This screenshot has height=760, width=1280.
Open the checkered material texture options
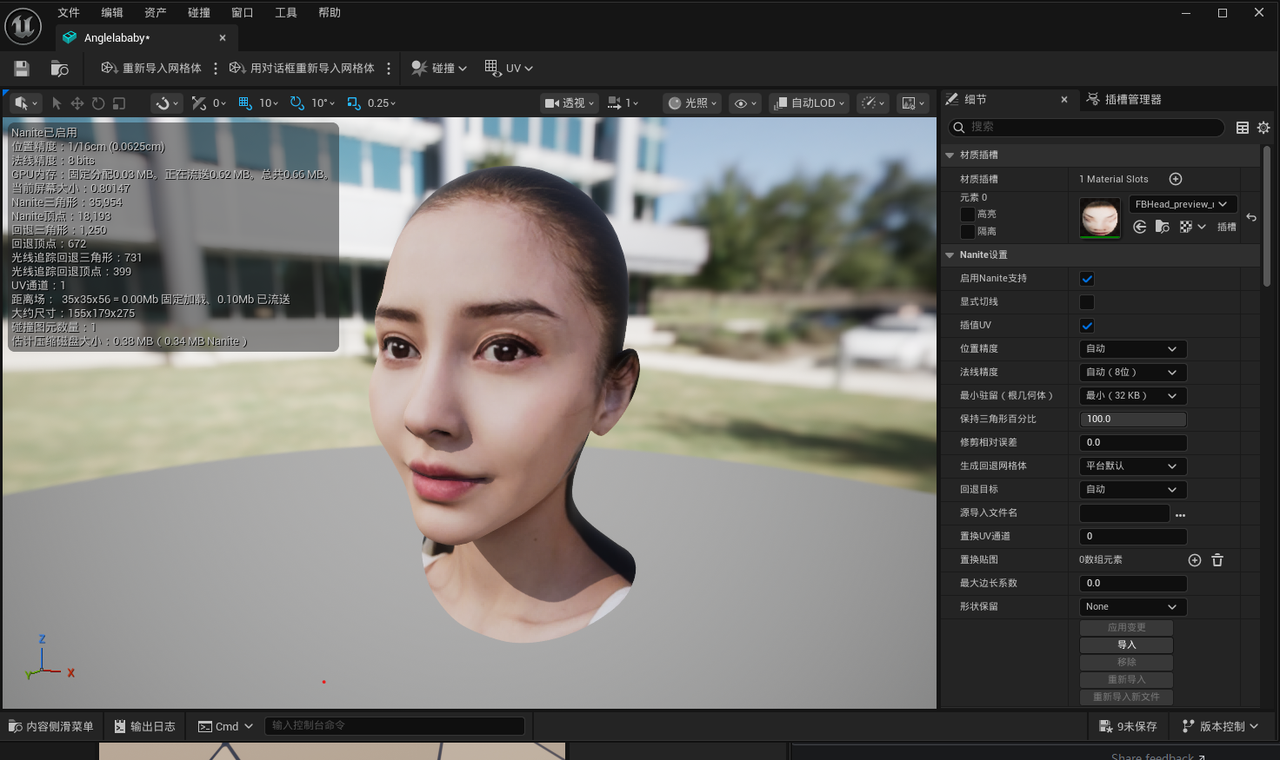[1192, 227]
